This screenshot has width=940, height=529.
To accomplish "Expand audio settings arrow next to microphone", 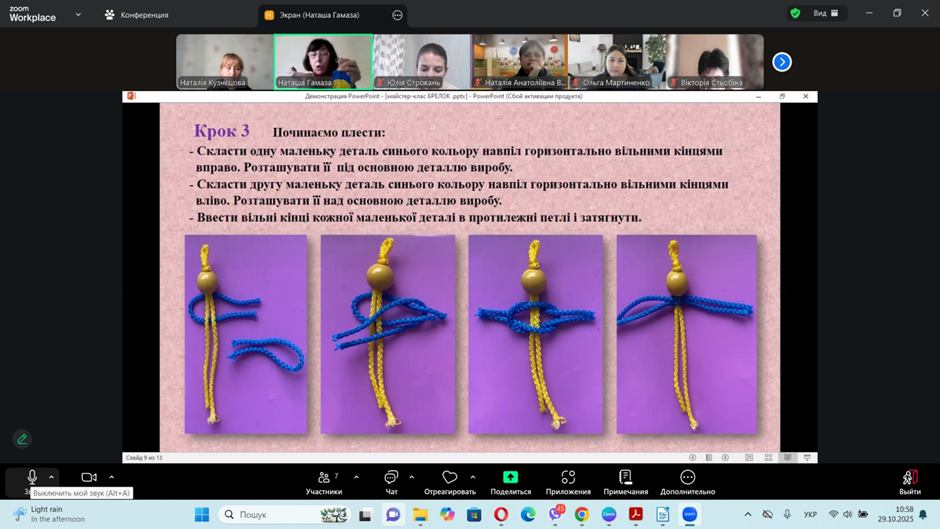I will 52,477.
